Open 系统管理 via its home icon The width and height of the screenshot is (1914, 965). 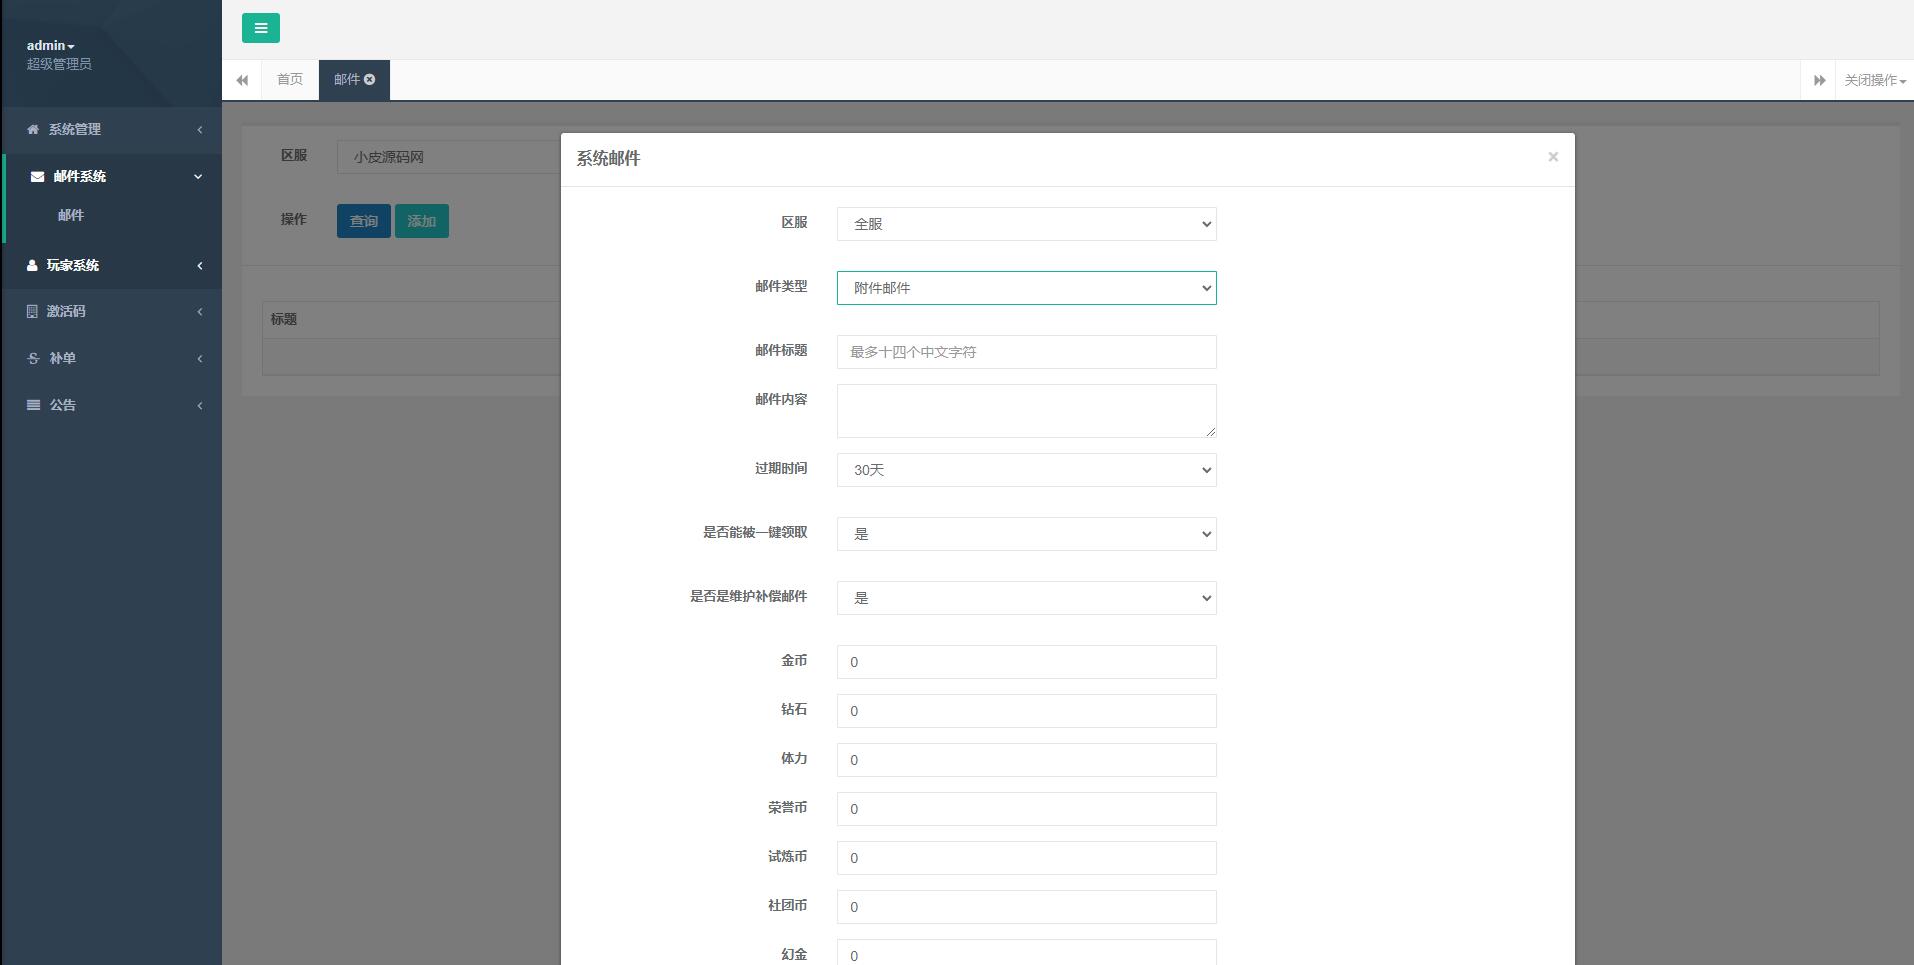(x=33, y=130)
